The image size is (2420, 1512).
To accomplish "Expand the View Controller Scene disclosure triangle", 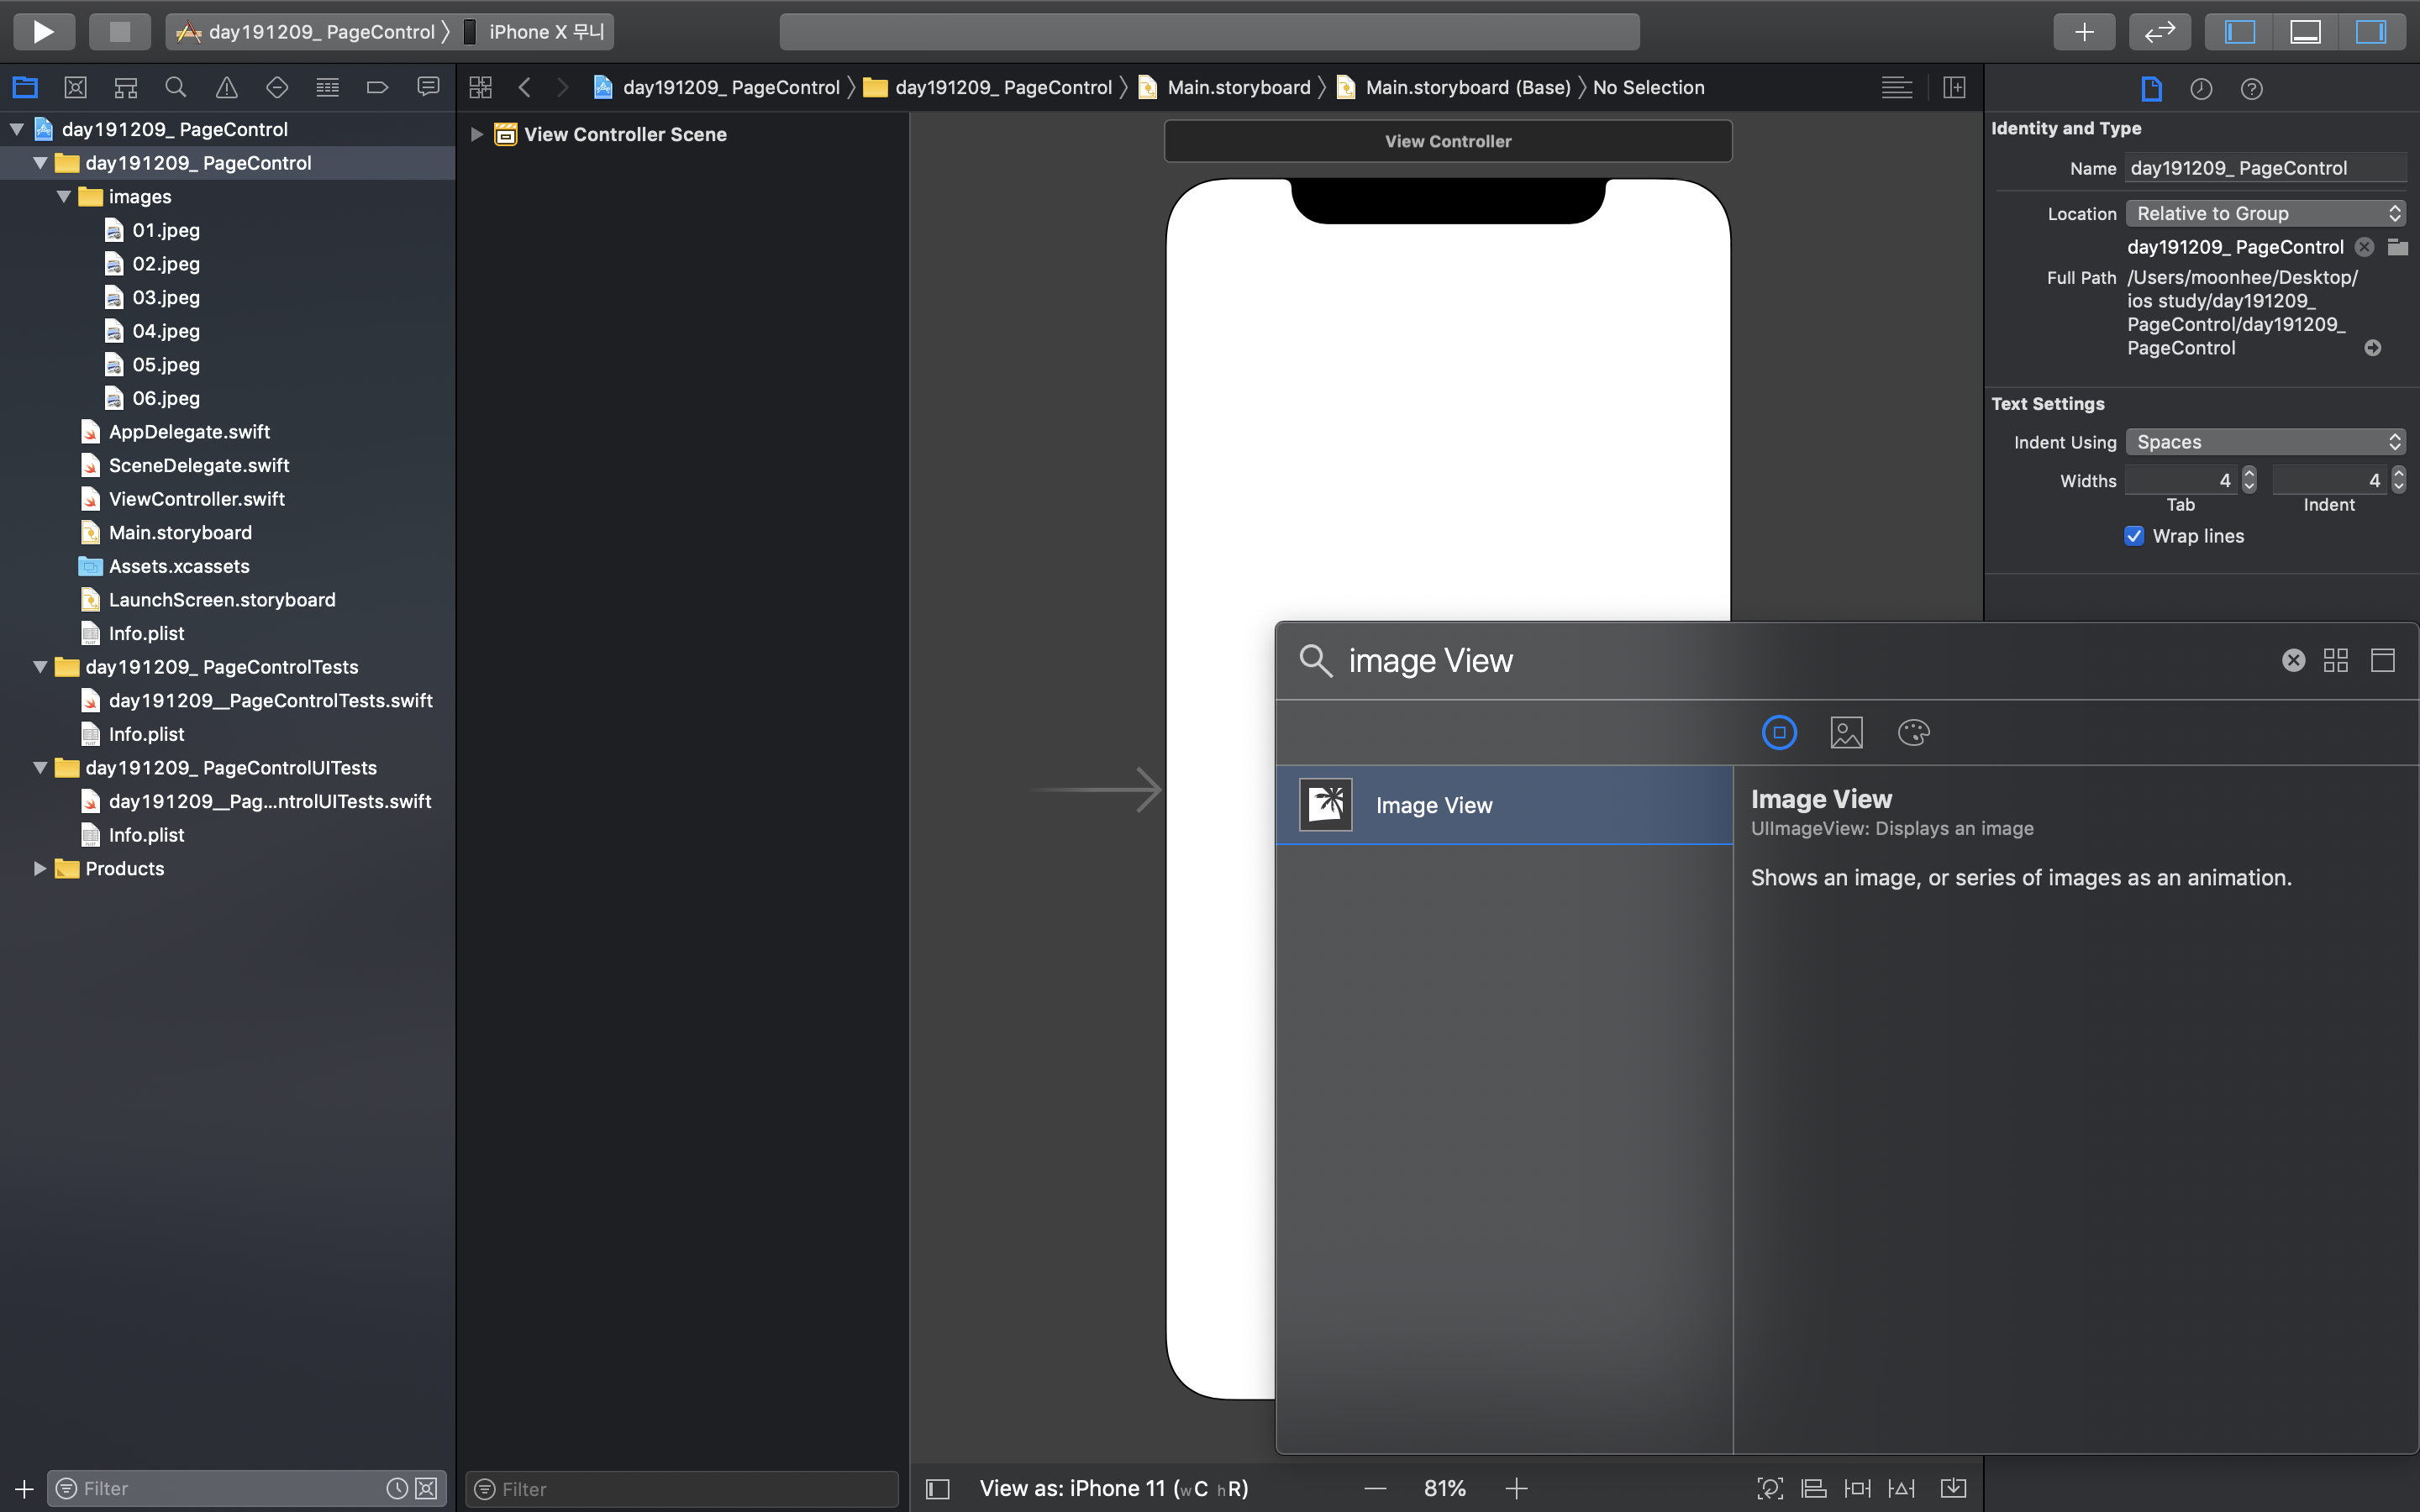I will pos(477,134).
